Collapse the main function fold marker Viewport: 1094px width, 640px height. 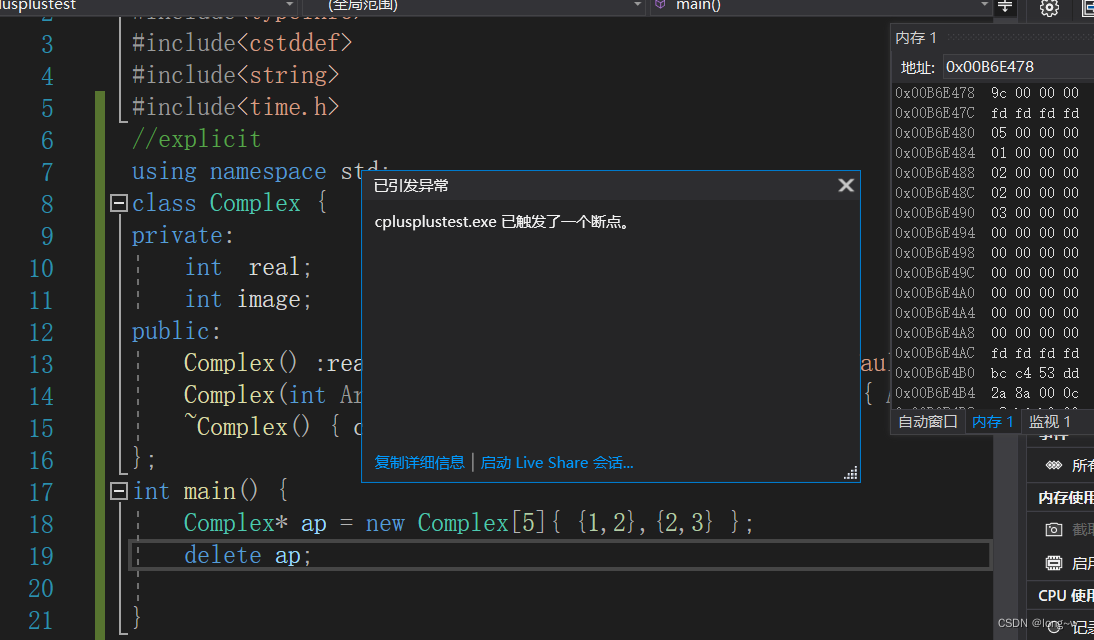click(119, 490)
